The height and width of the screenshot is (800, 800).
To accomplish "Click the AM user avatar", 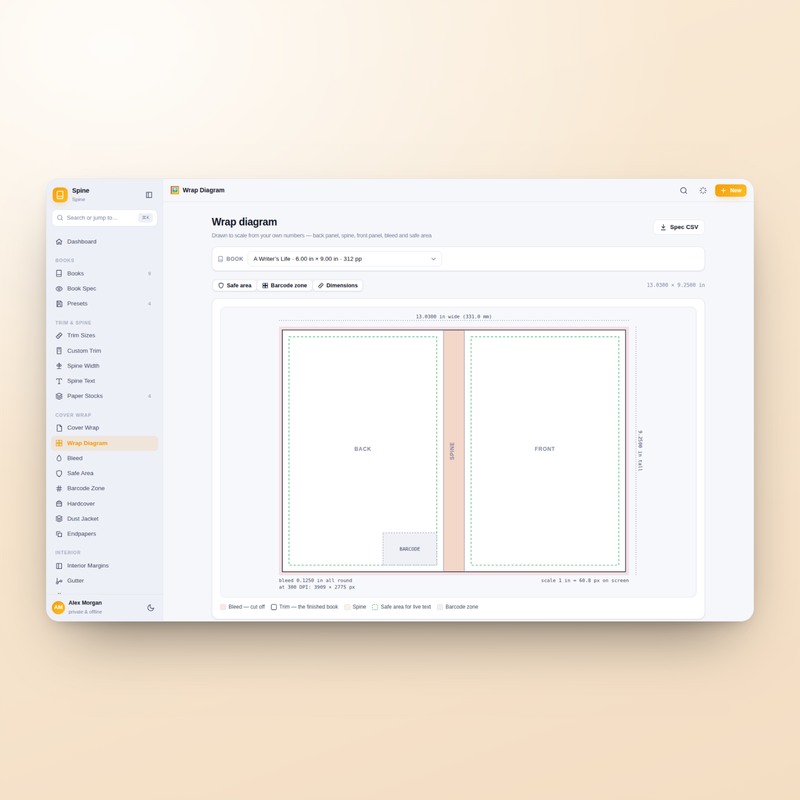I will pyautogui.click(x=58, y=607).
